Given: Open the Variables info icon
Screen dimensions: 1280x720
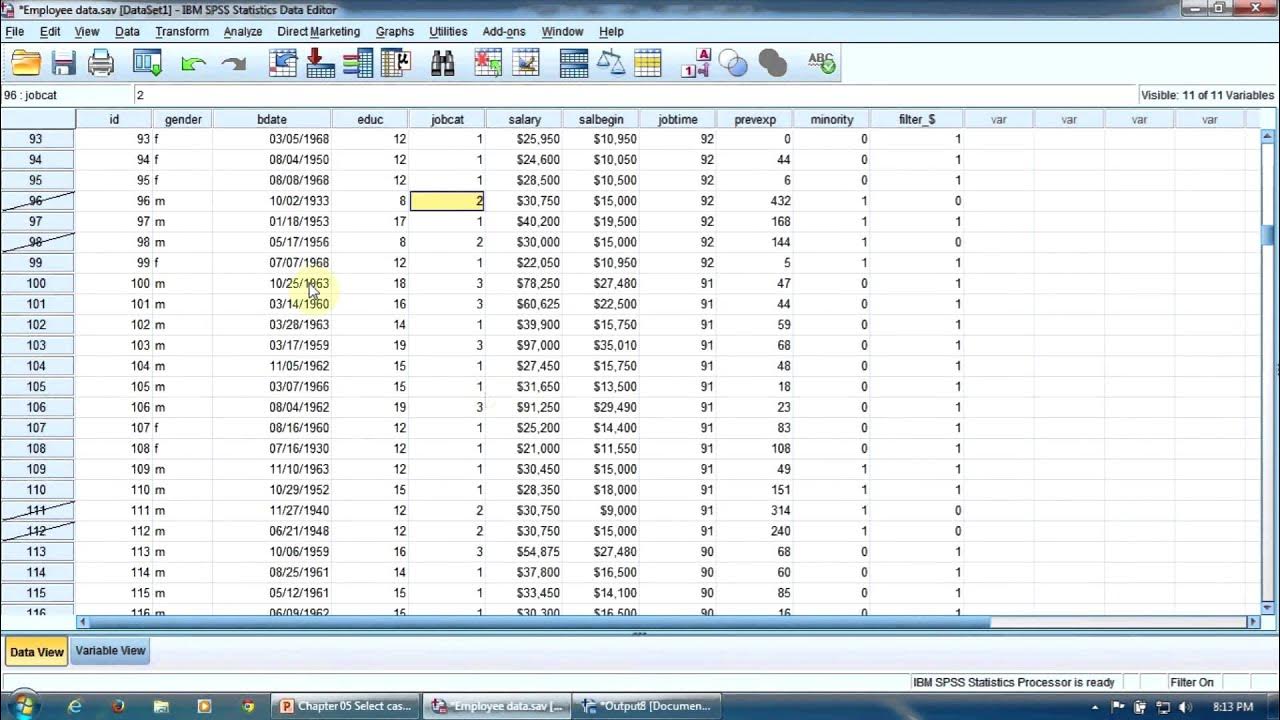Looking at the screenshot, I should point(357,64).
